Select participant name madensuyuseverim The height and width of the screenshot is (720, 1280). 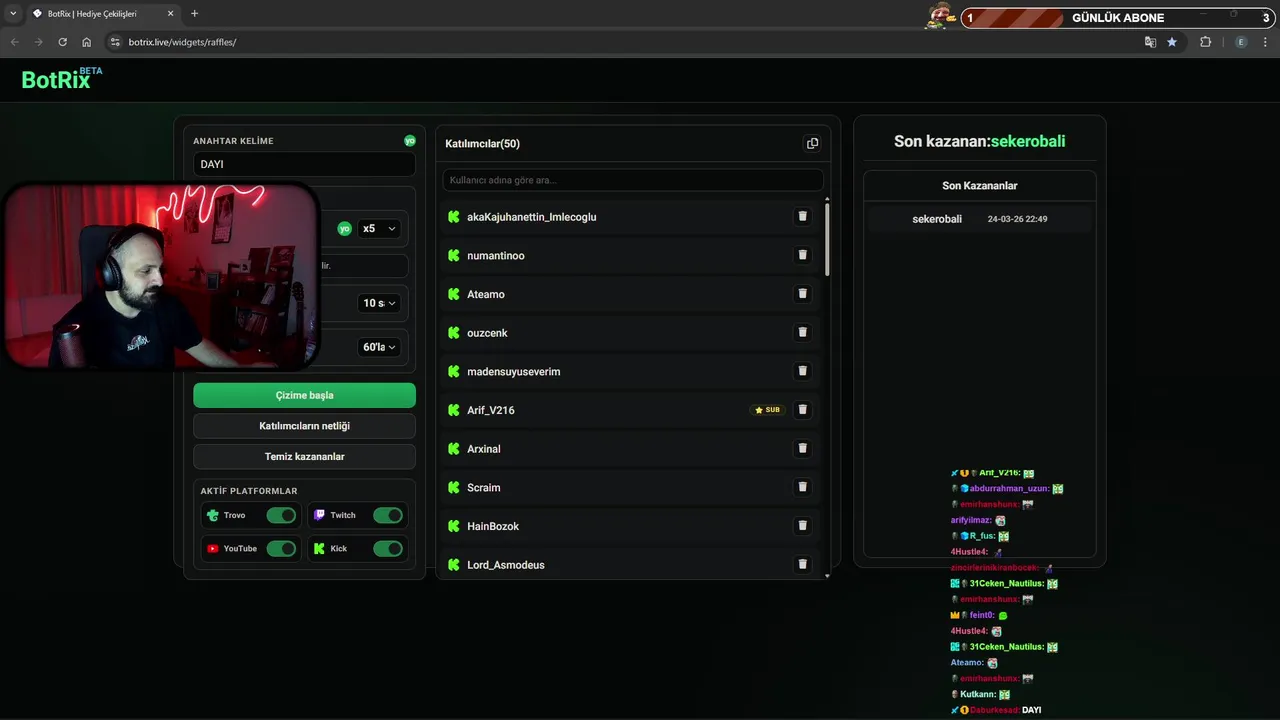[513, 371]
